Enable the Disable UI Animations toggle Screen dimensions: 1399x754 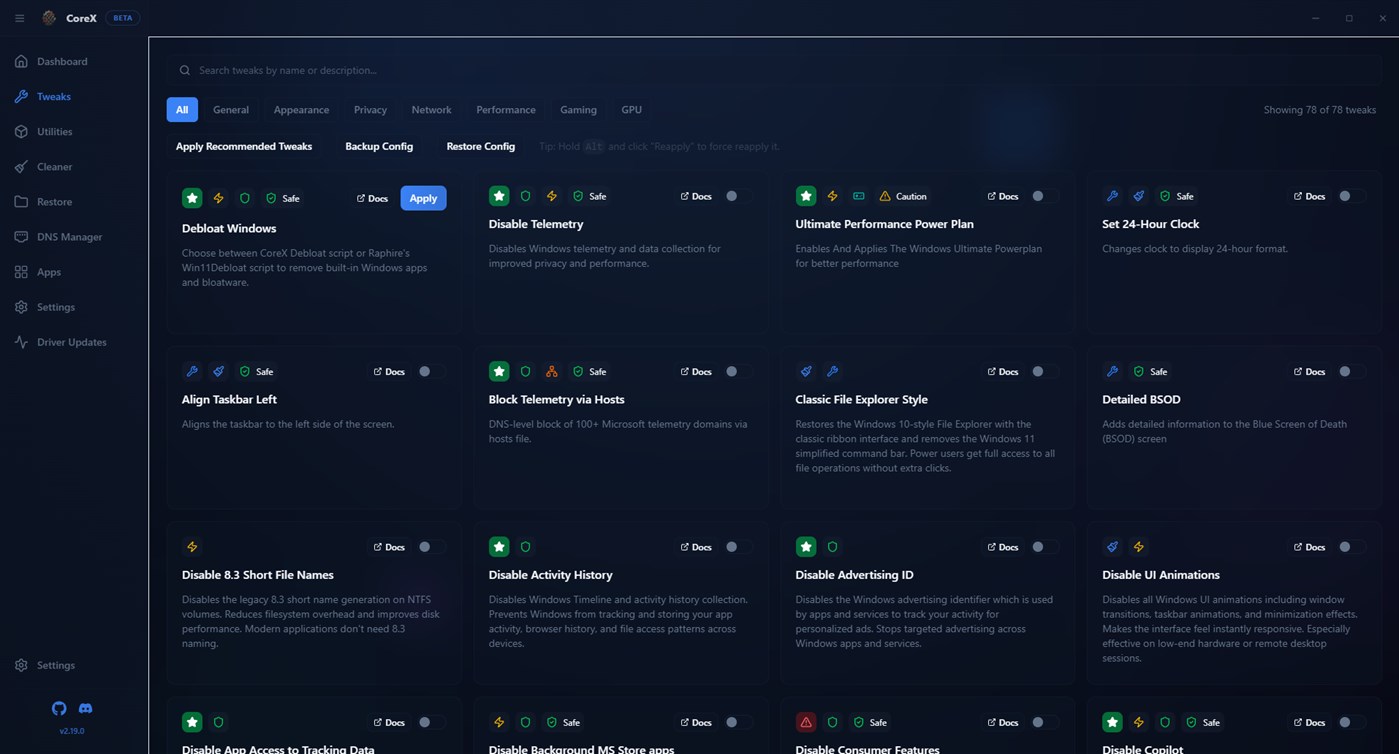[1352, 547]
